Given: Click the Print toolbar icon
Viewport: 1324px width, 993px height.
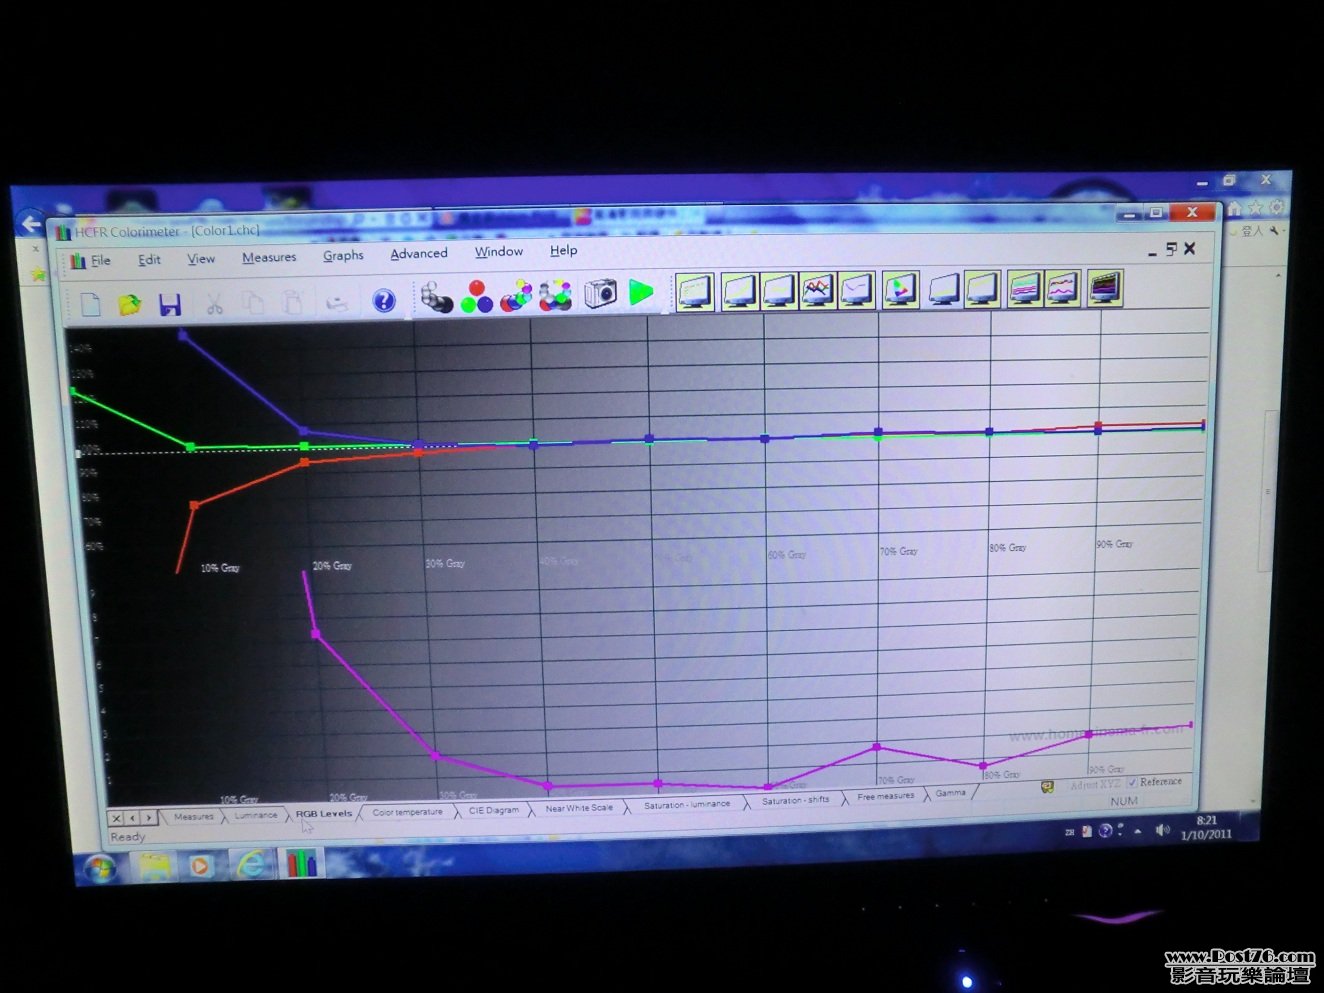Looking at the screenshot, I should [337, 302].
